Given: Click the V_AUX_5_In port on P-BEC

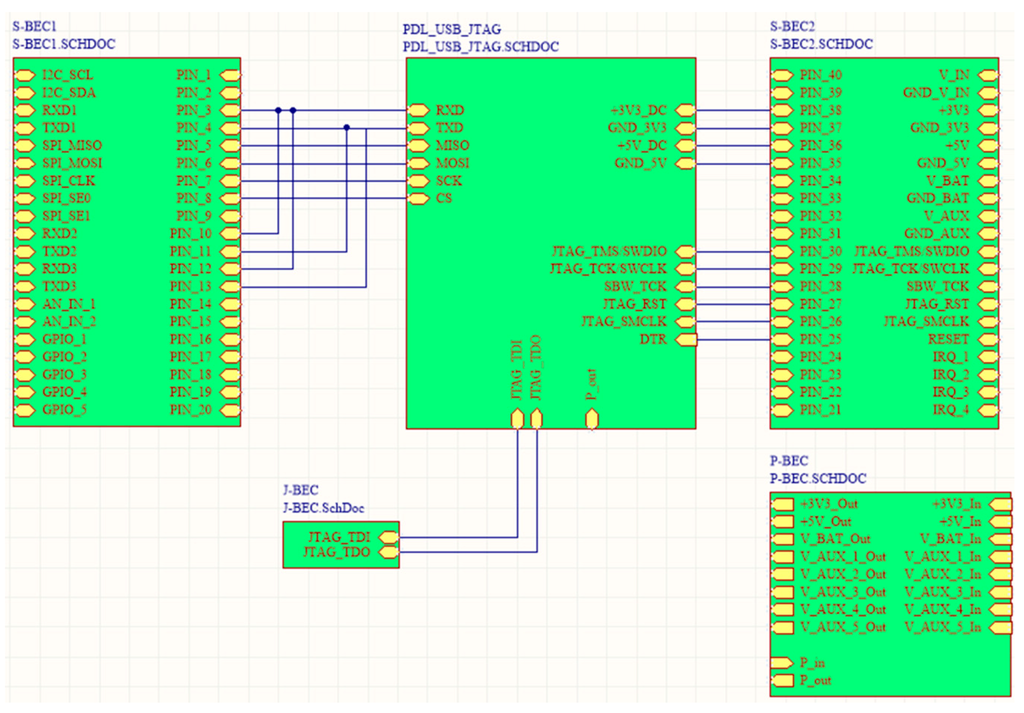Looking at the screenshot, I should [x=988, y=627].
